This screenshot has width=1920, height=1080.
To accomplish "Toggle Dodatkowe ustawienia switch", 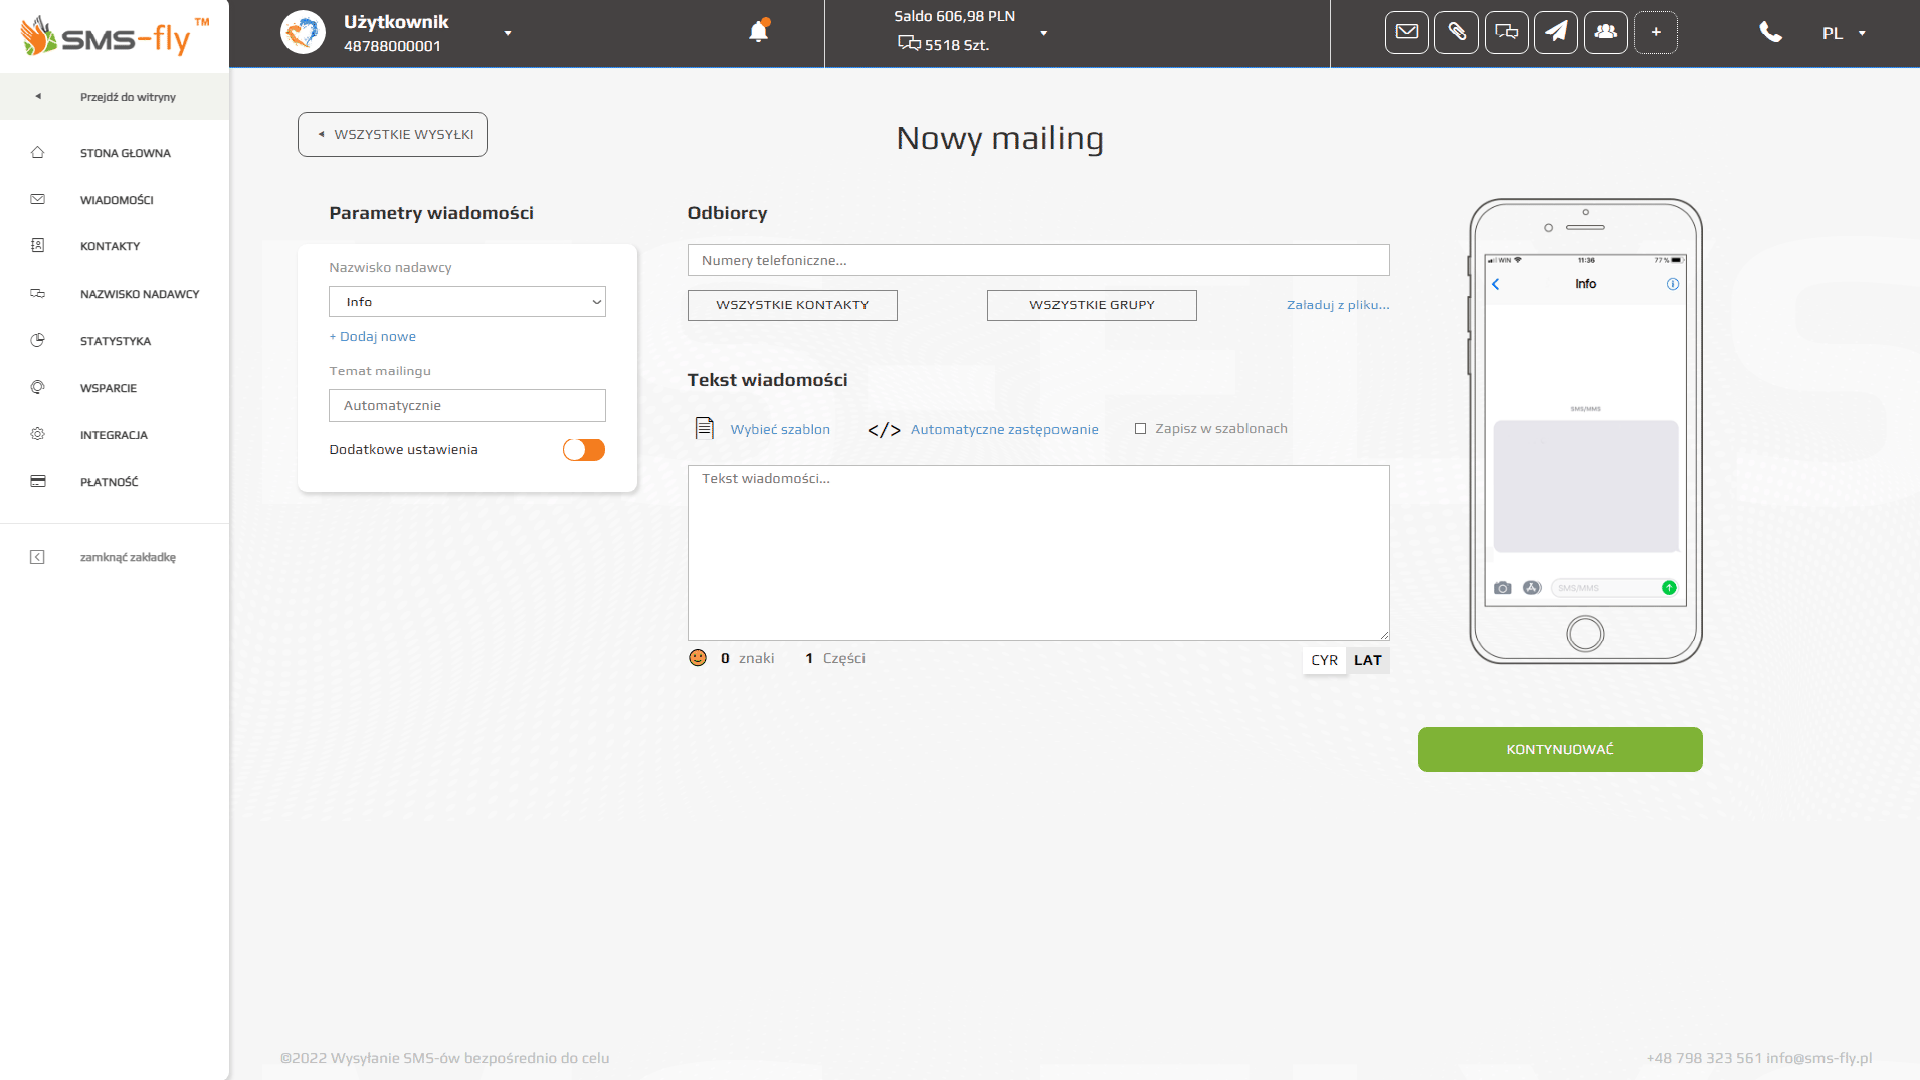I will pos(584,450).
